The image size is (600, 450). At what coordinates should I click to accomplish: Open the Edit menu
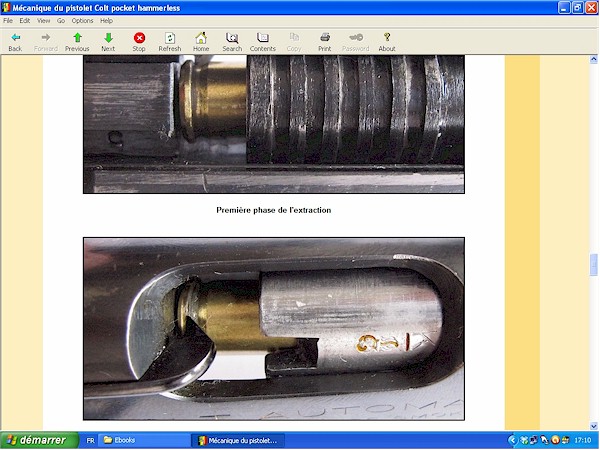pyautogui.click(x=24, y=21)
